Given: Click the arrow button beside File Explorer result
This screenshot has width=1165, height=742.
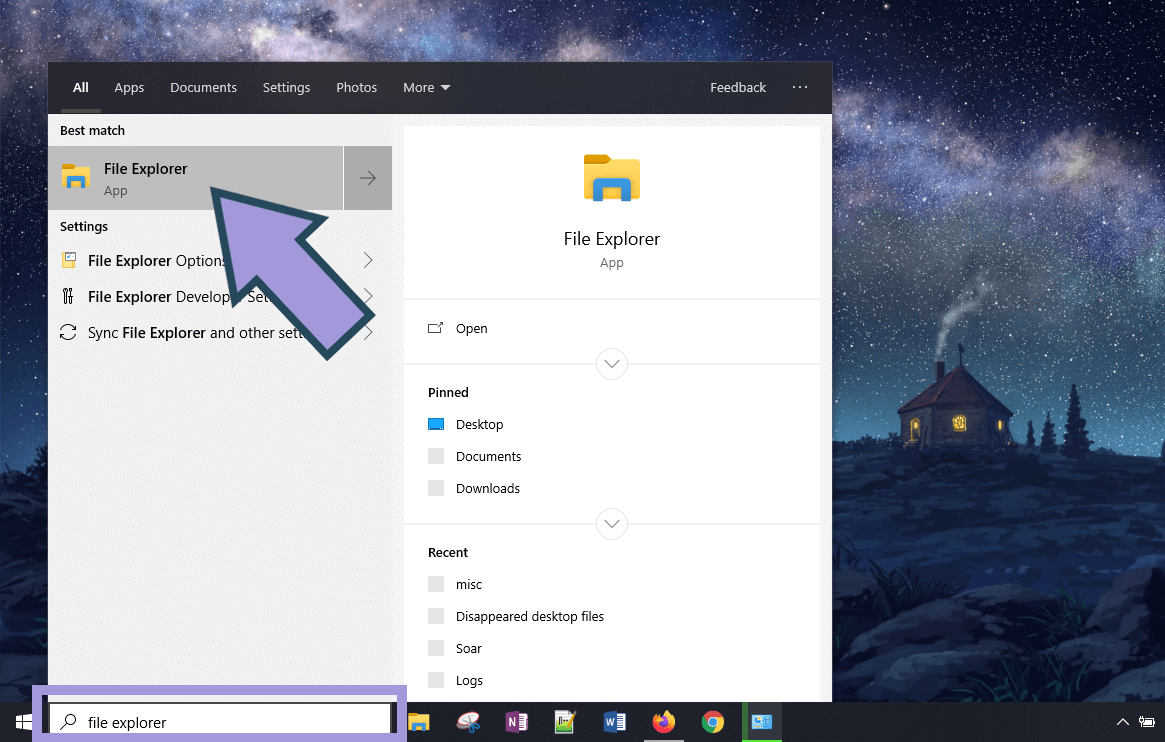Looking at the screenshot, I should click(x=368, y=178).
